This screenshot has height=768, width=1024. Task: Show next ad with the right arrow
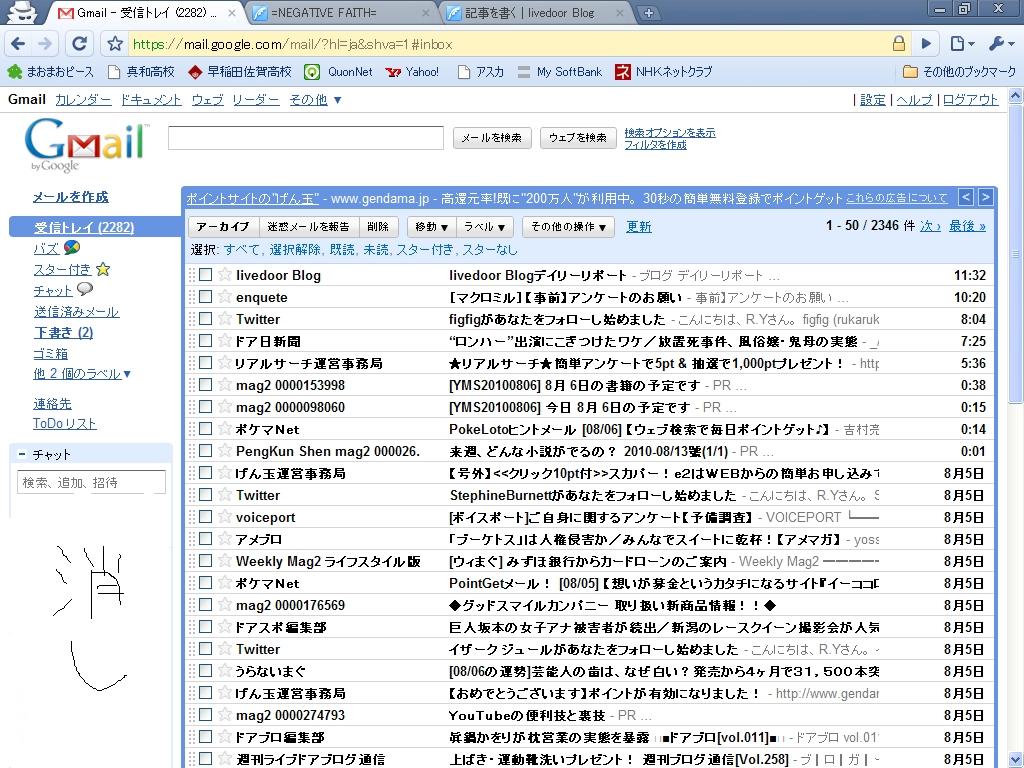(x=985, y=197)
